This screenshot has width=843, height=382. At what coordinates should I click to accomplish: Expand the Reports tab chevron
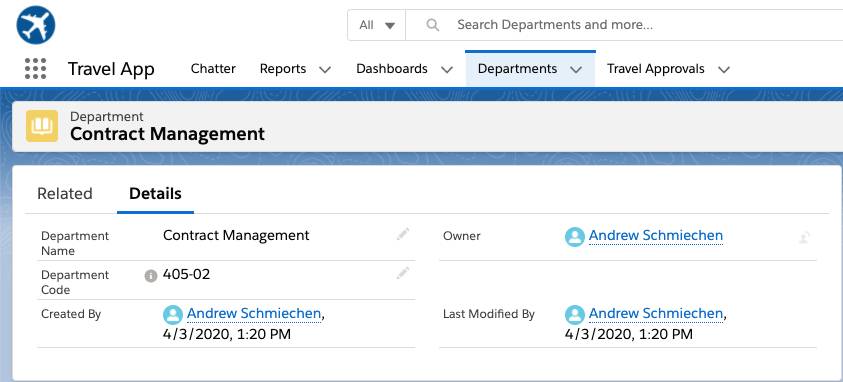325,69
